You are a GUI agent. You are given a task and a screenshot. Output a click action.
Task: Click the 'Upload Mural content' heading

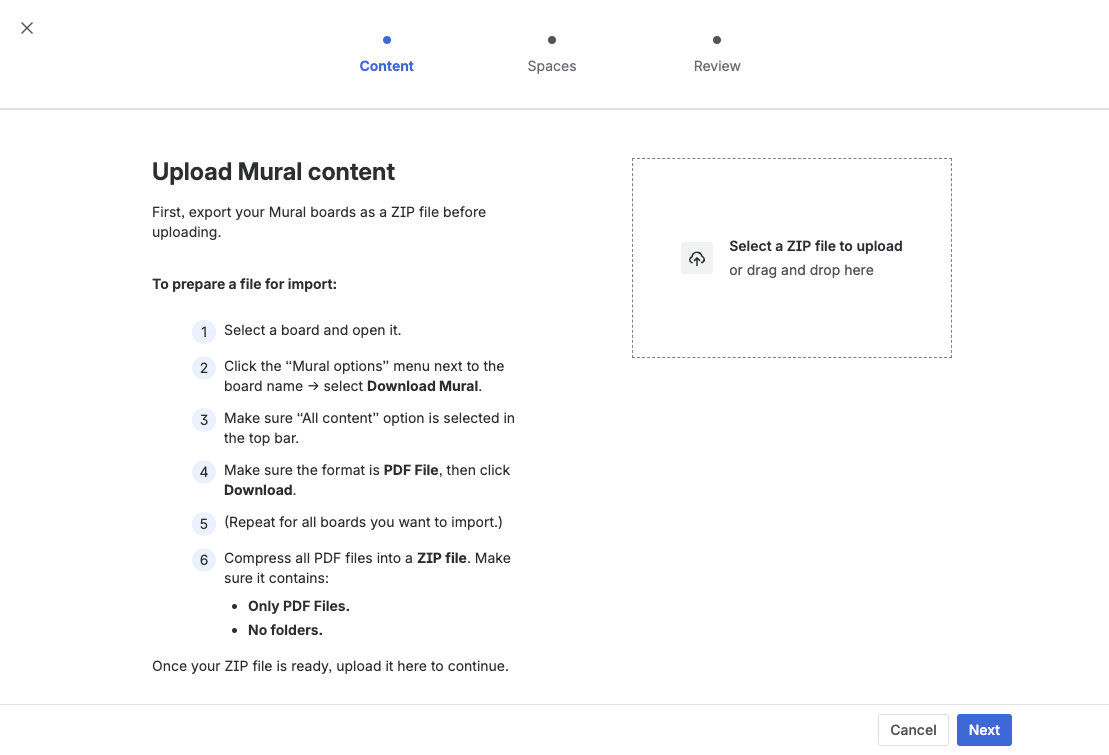click(273, 172)
